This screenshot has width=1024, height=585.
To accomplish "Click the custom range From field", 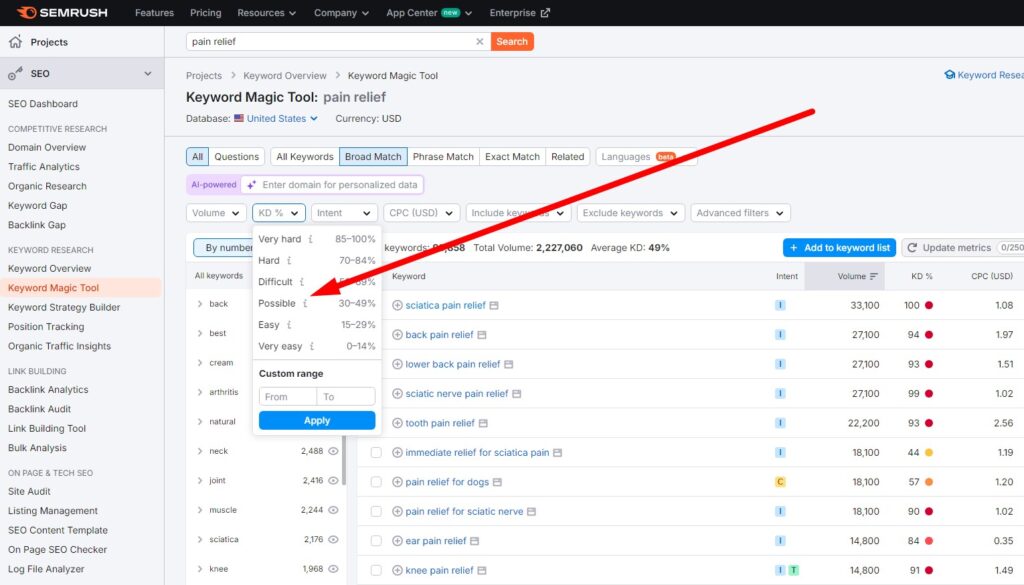I will coord(288,396).
